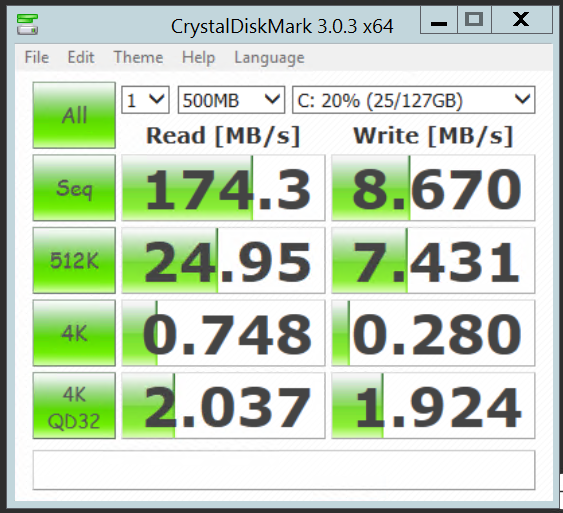
Task: Open the Theme menu
Action: click(x=138, y=57)
